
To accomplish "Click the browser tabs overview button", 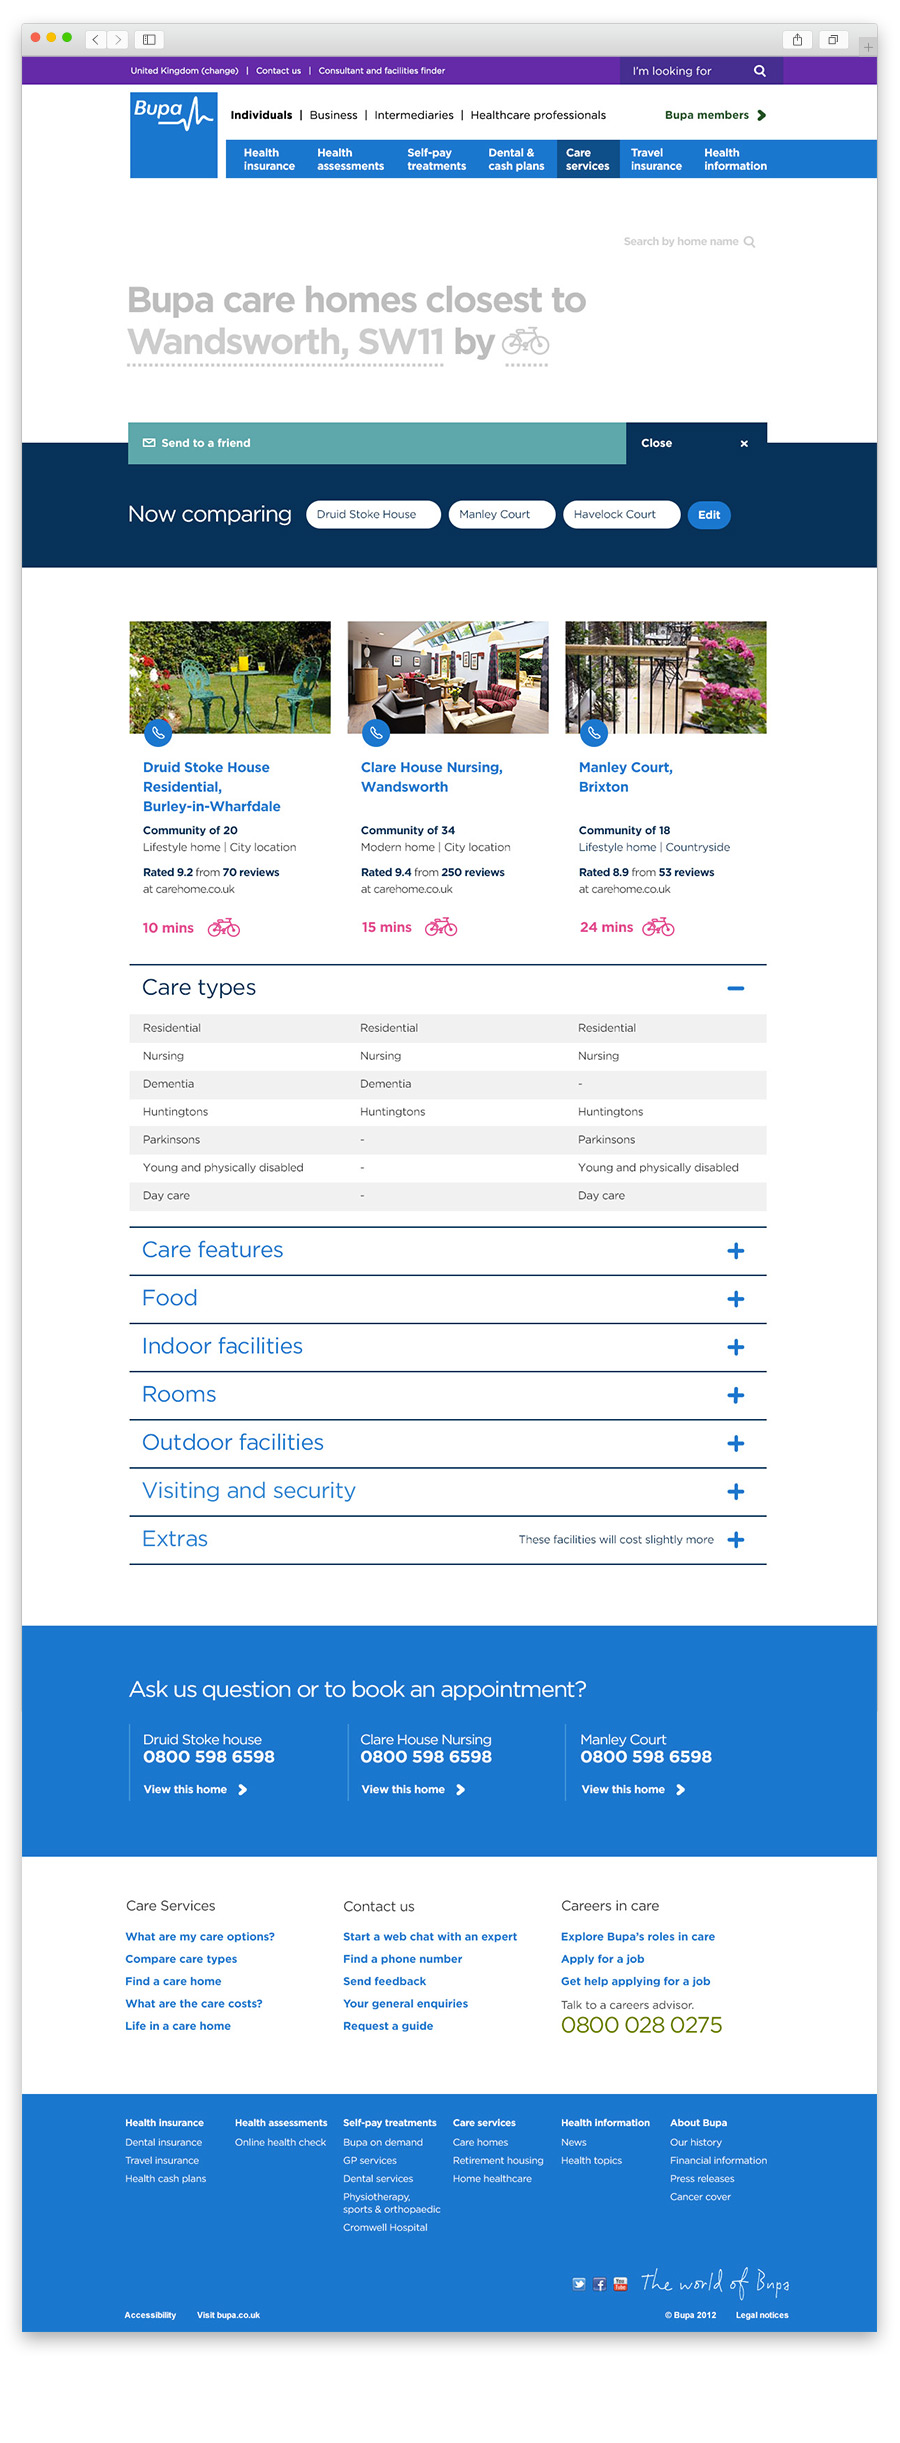I will click(833, 40).
